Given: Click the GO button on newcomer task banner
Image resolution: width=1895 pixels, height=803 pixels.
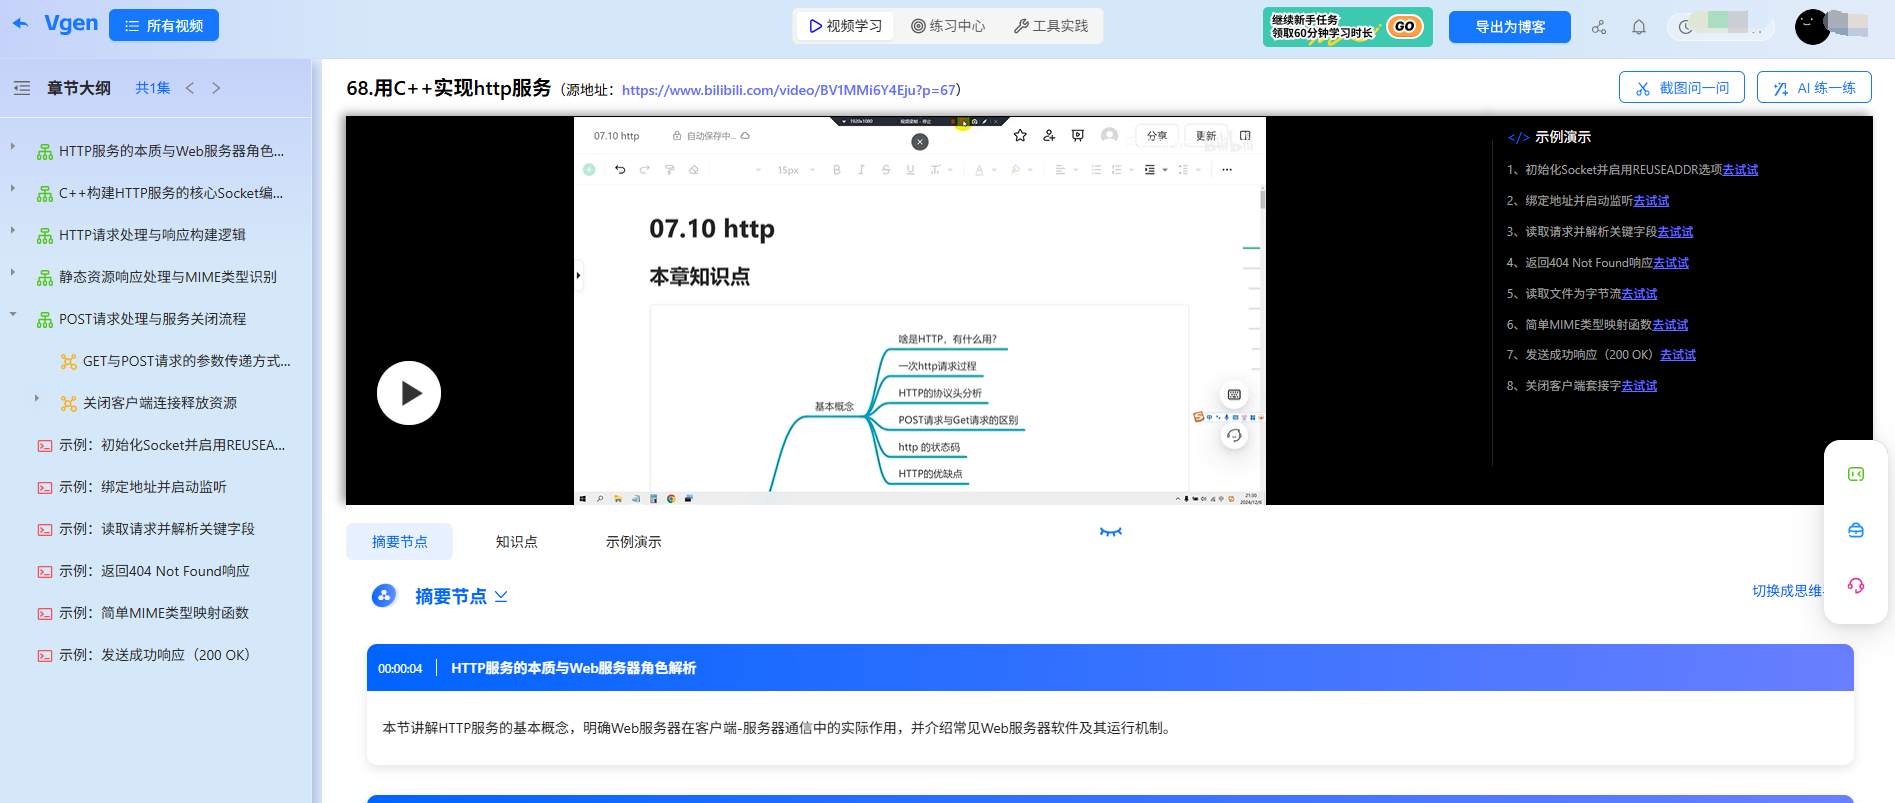Looking at the screenshot, I should (1405, 27).
